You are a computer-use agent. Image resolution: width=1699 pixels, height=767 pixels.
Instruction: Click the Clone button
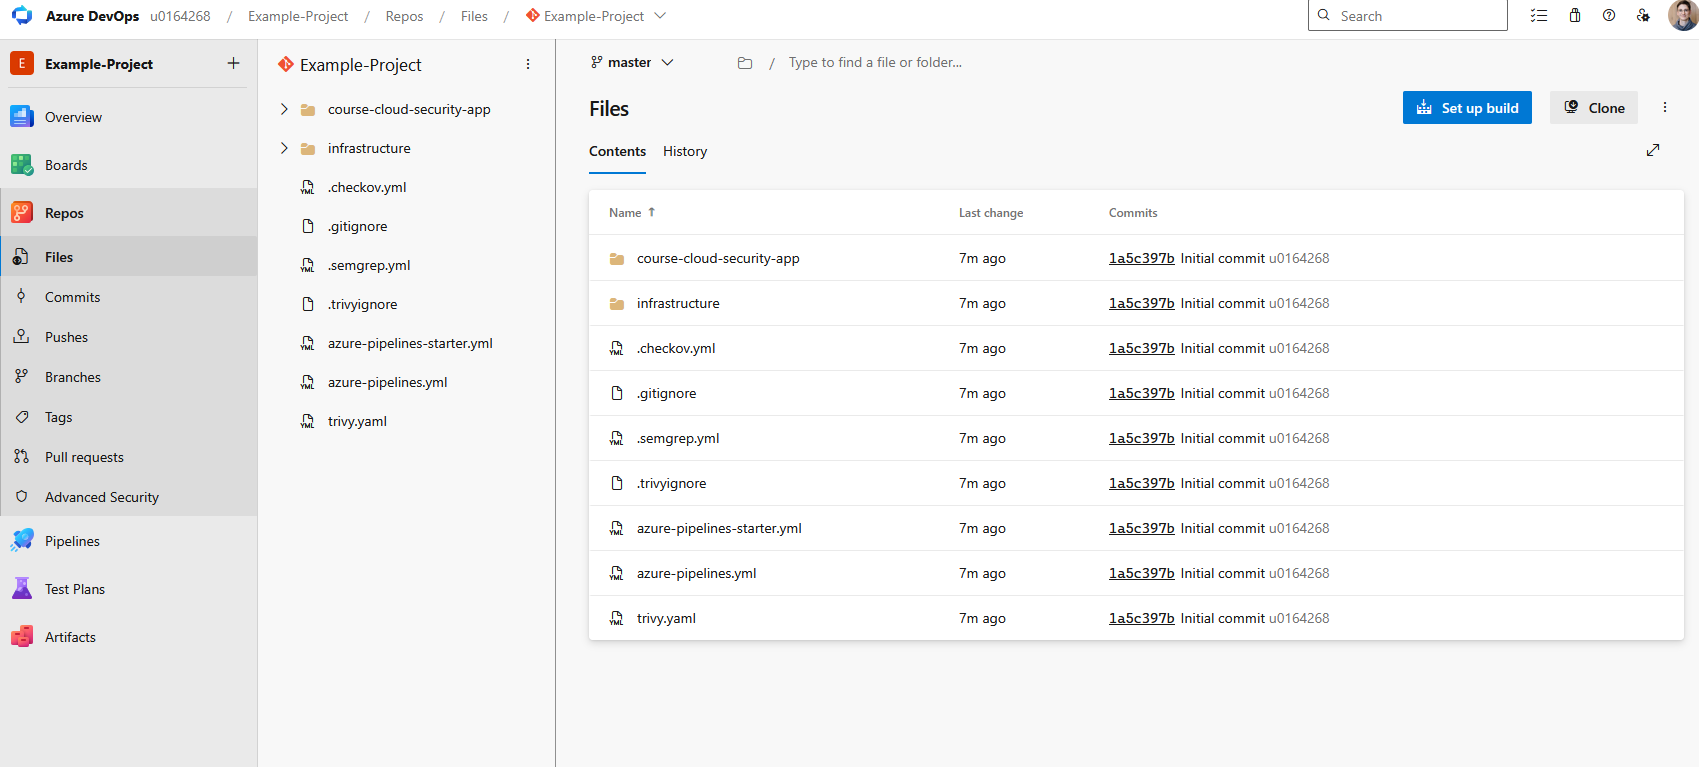1594,108
